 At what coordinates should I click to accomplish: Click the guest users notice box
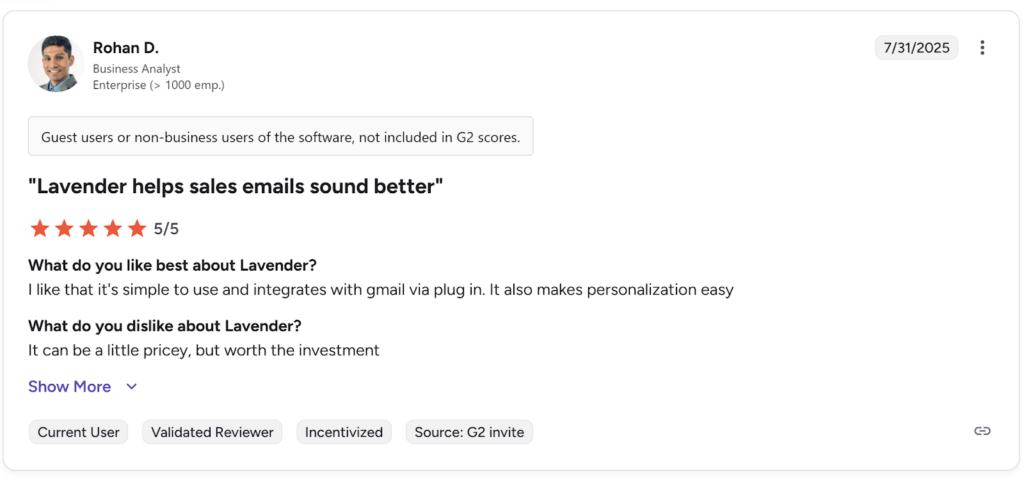tap(280, 137)
